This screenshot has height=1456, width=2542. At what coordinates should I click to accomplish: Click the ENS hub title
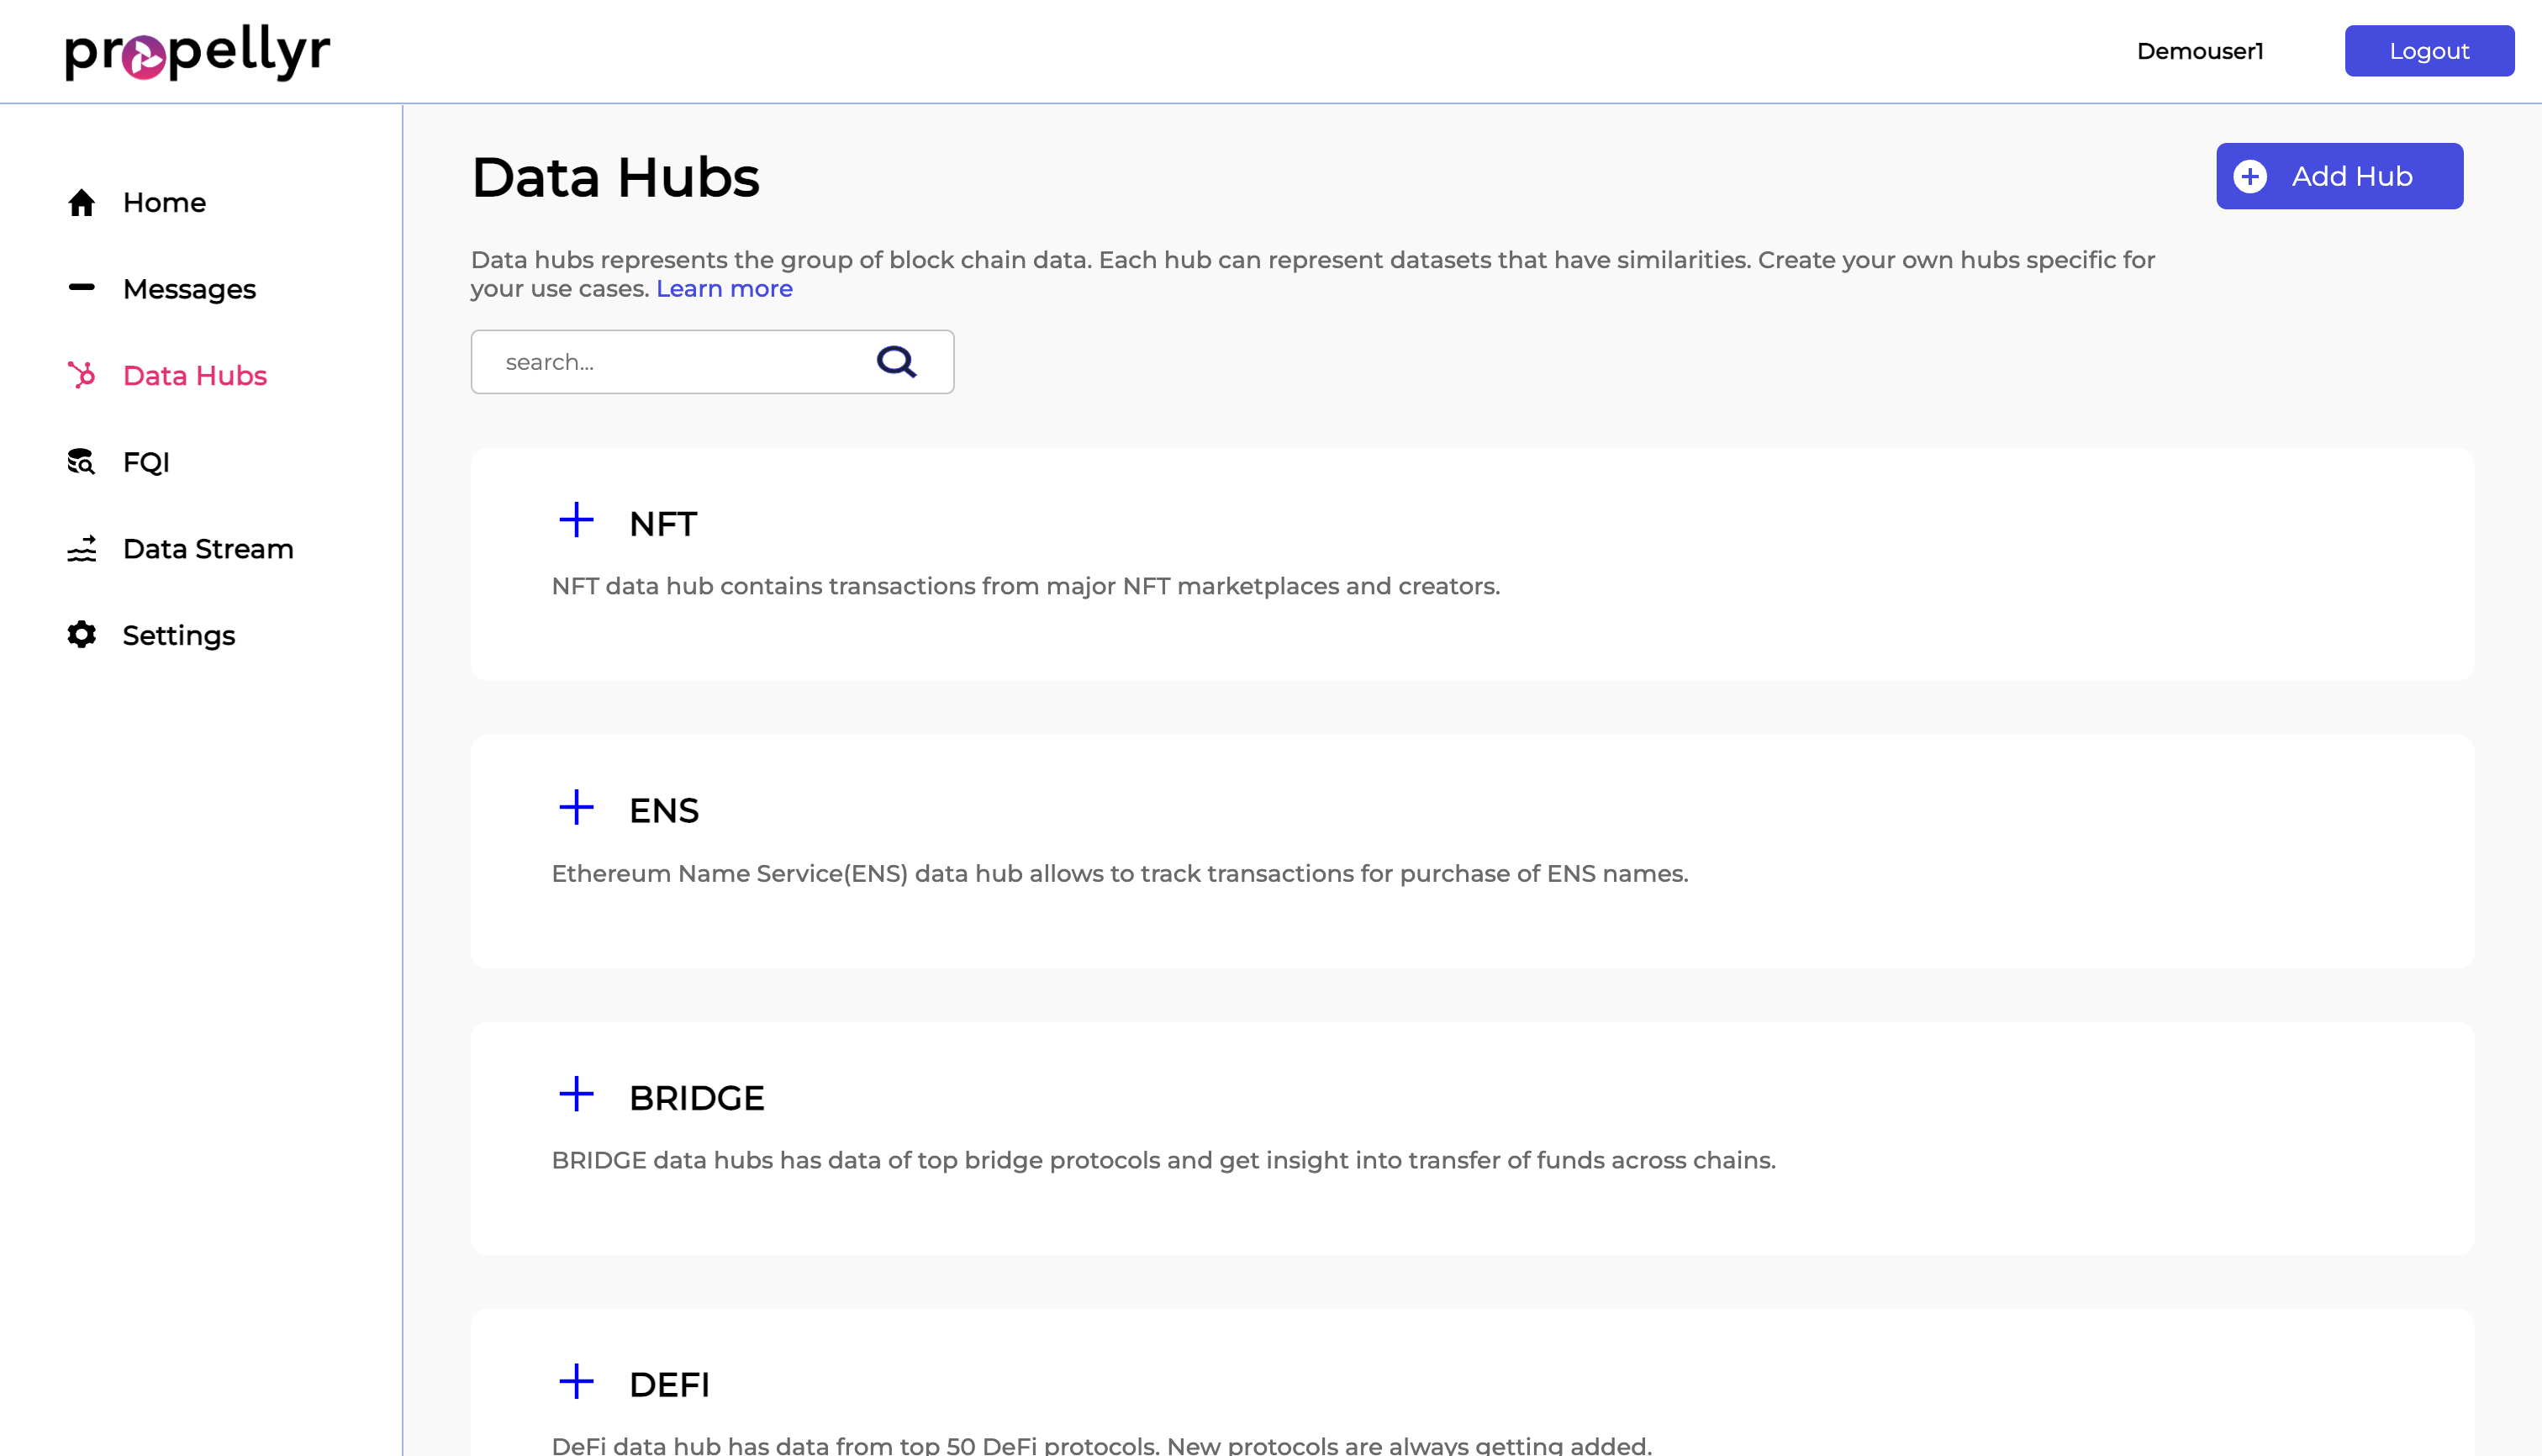tap(664, 811)
